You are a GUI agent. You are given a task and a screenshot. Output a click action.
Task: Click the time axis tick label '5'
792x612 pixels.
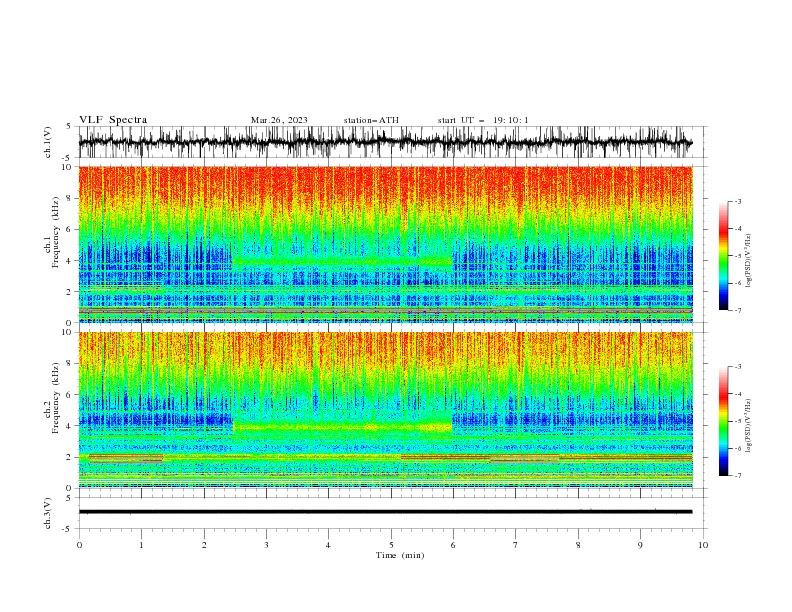coord(391,545)
